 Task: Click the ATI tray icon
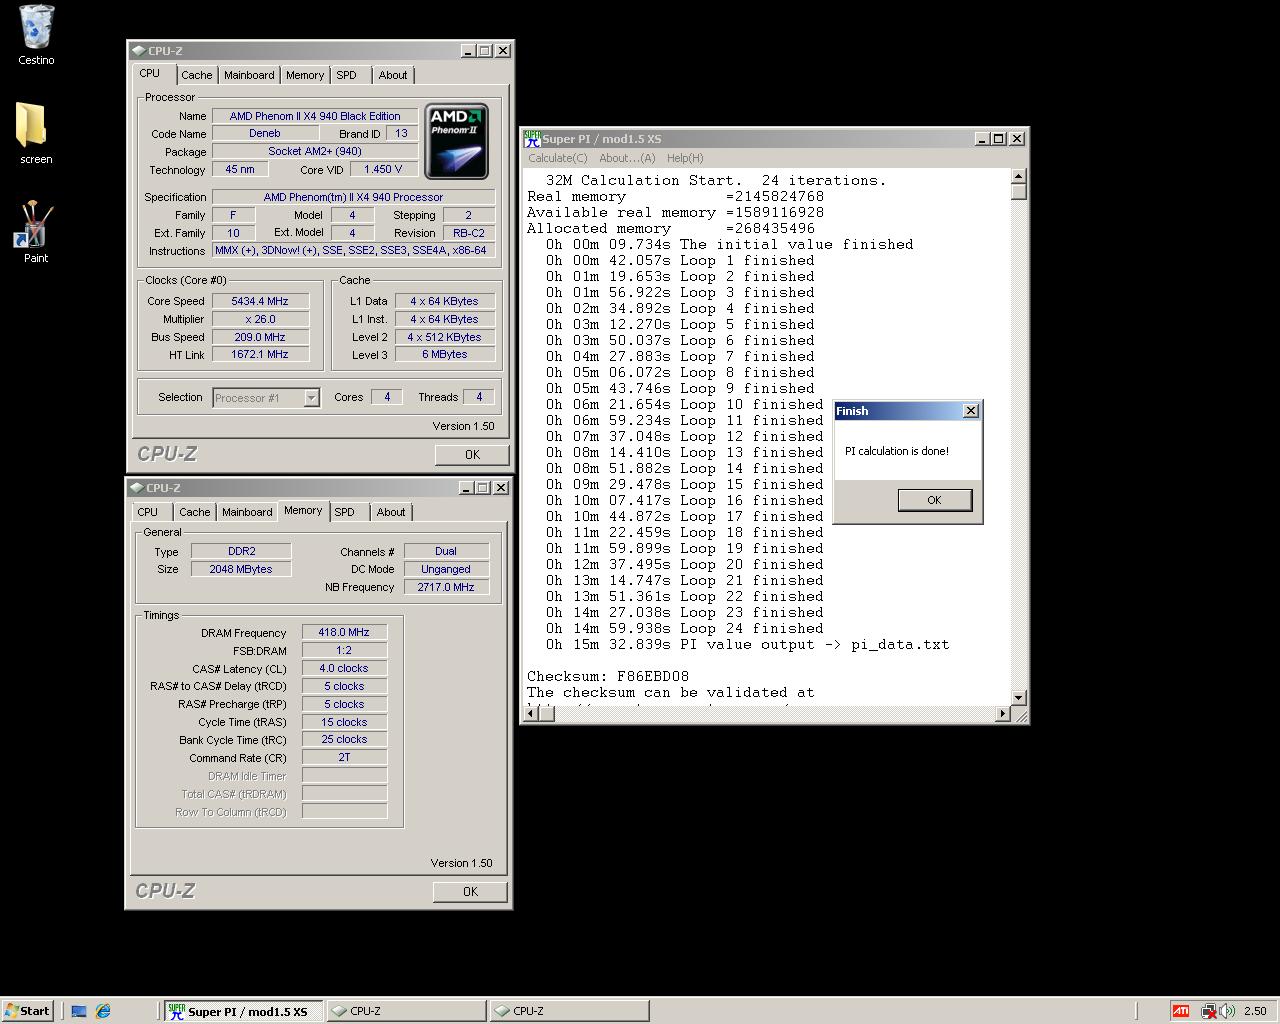[1181, 1011]
